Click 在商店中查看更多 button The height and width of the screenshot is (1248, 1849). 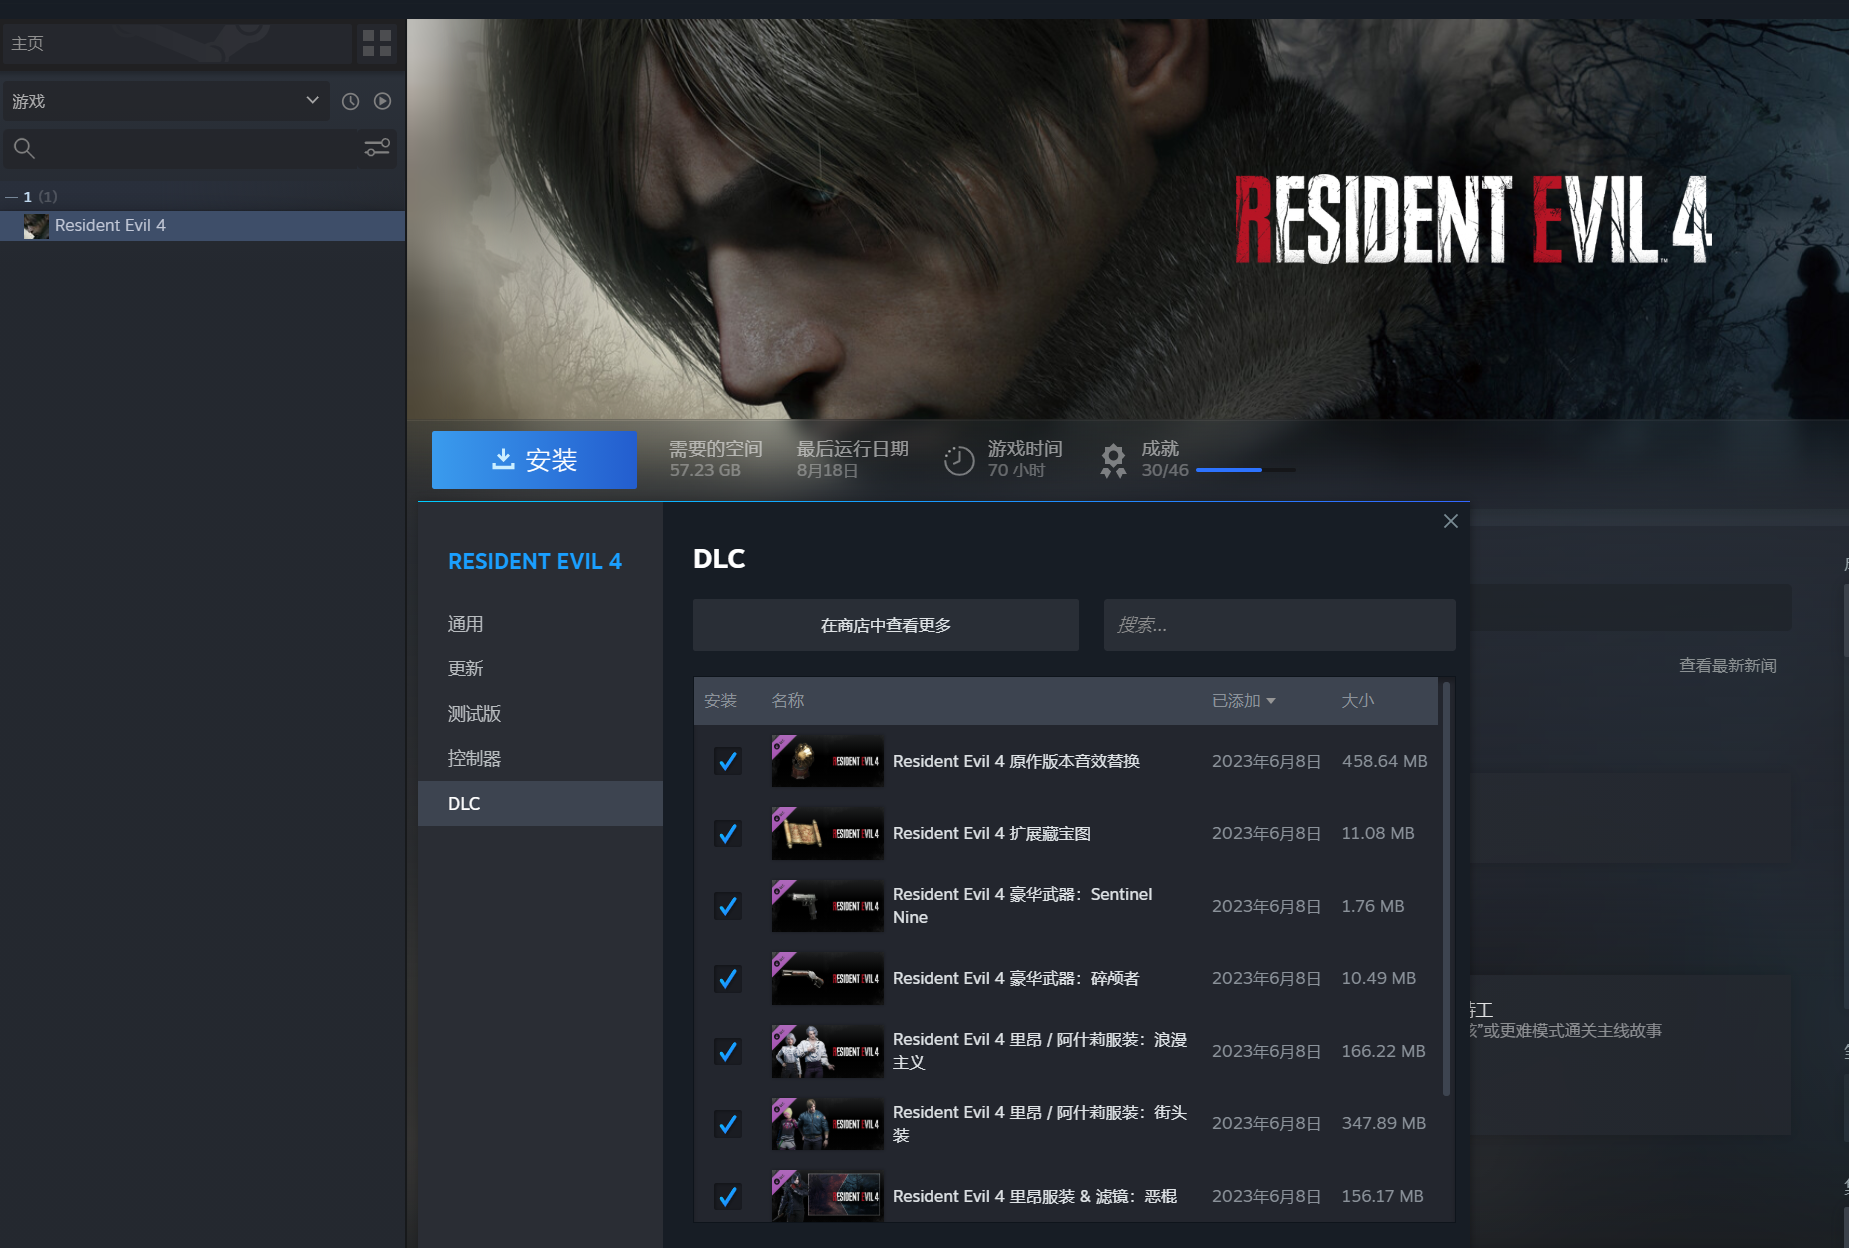pyautogui.click(x=886, y=625)
